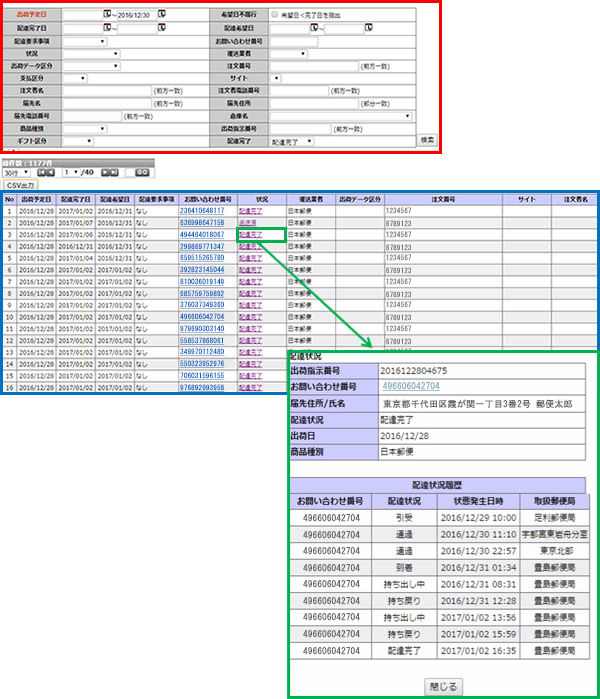Go to next page of results
The height and width of the screenshot is (699, 600).
coord(103,172)
